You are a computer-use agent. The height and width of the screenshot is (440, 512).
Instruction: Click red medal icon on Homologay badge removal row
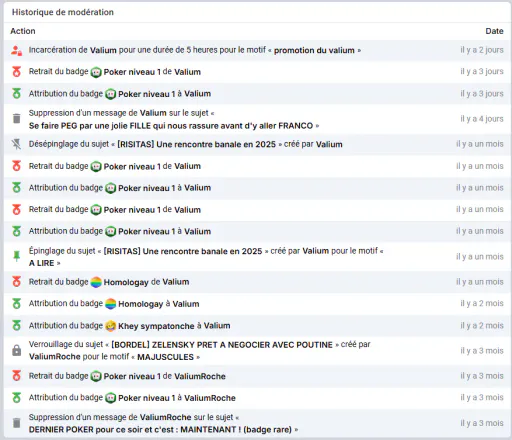click(x=16, y=282)
